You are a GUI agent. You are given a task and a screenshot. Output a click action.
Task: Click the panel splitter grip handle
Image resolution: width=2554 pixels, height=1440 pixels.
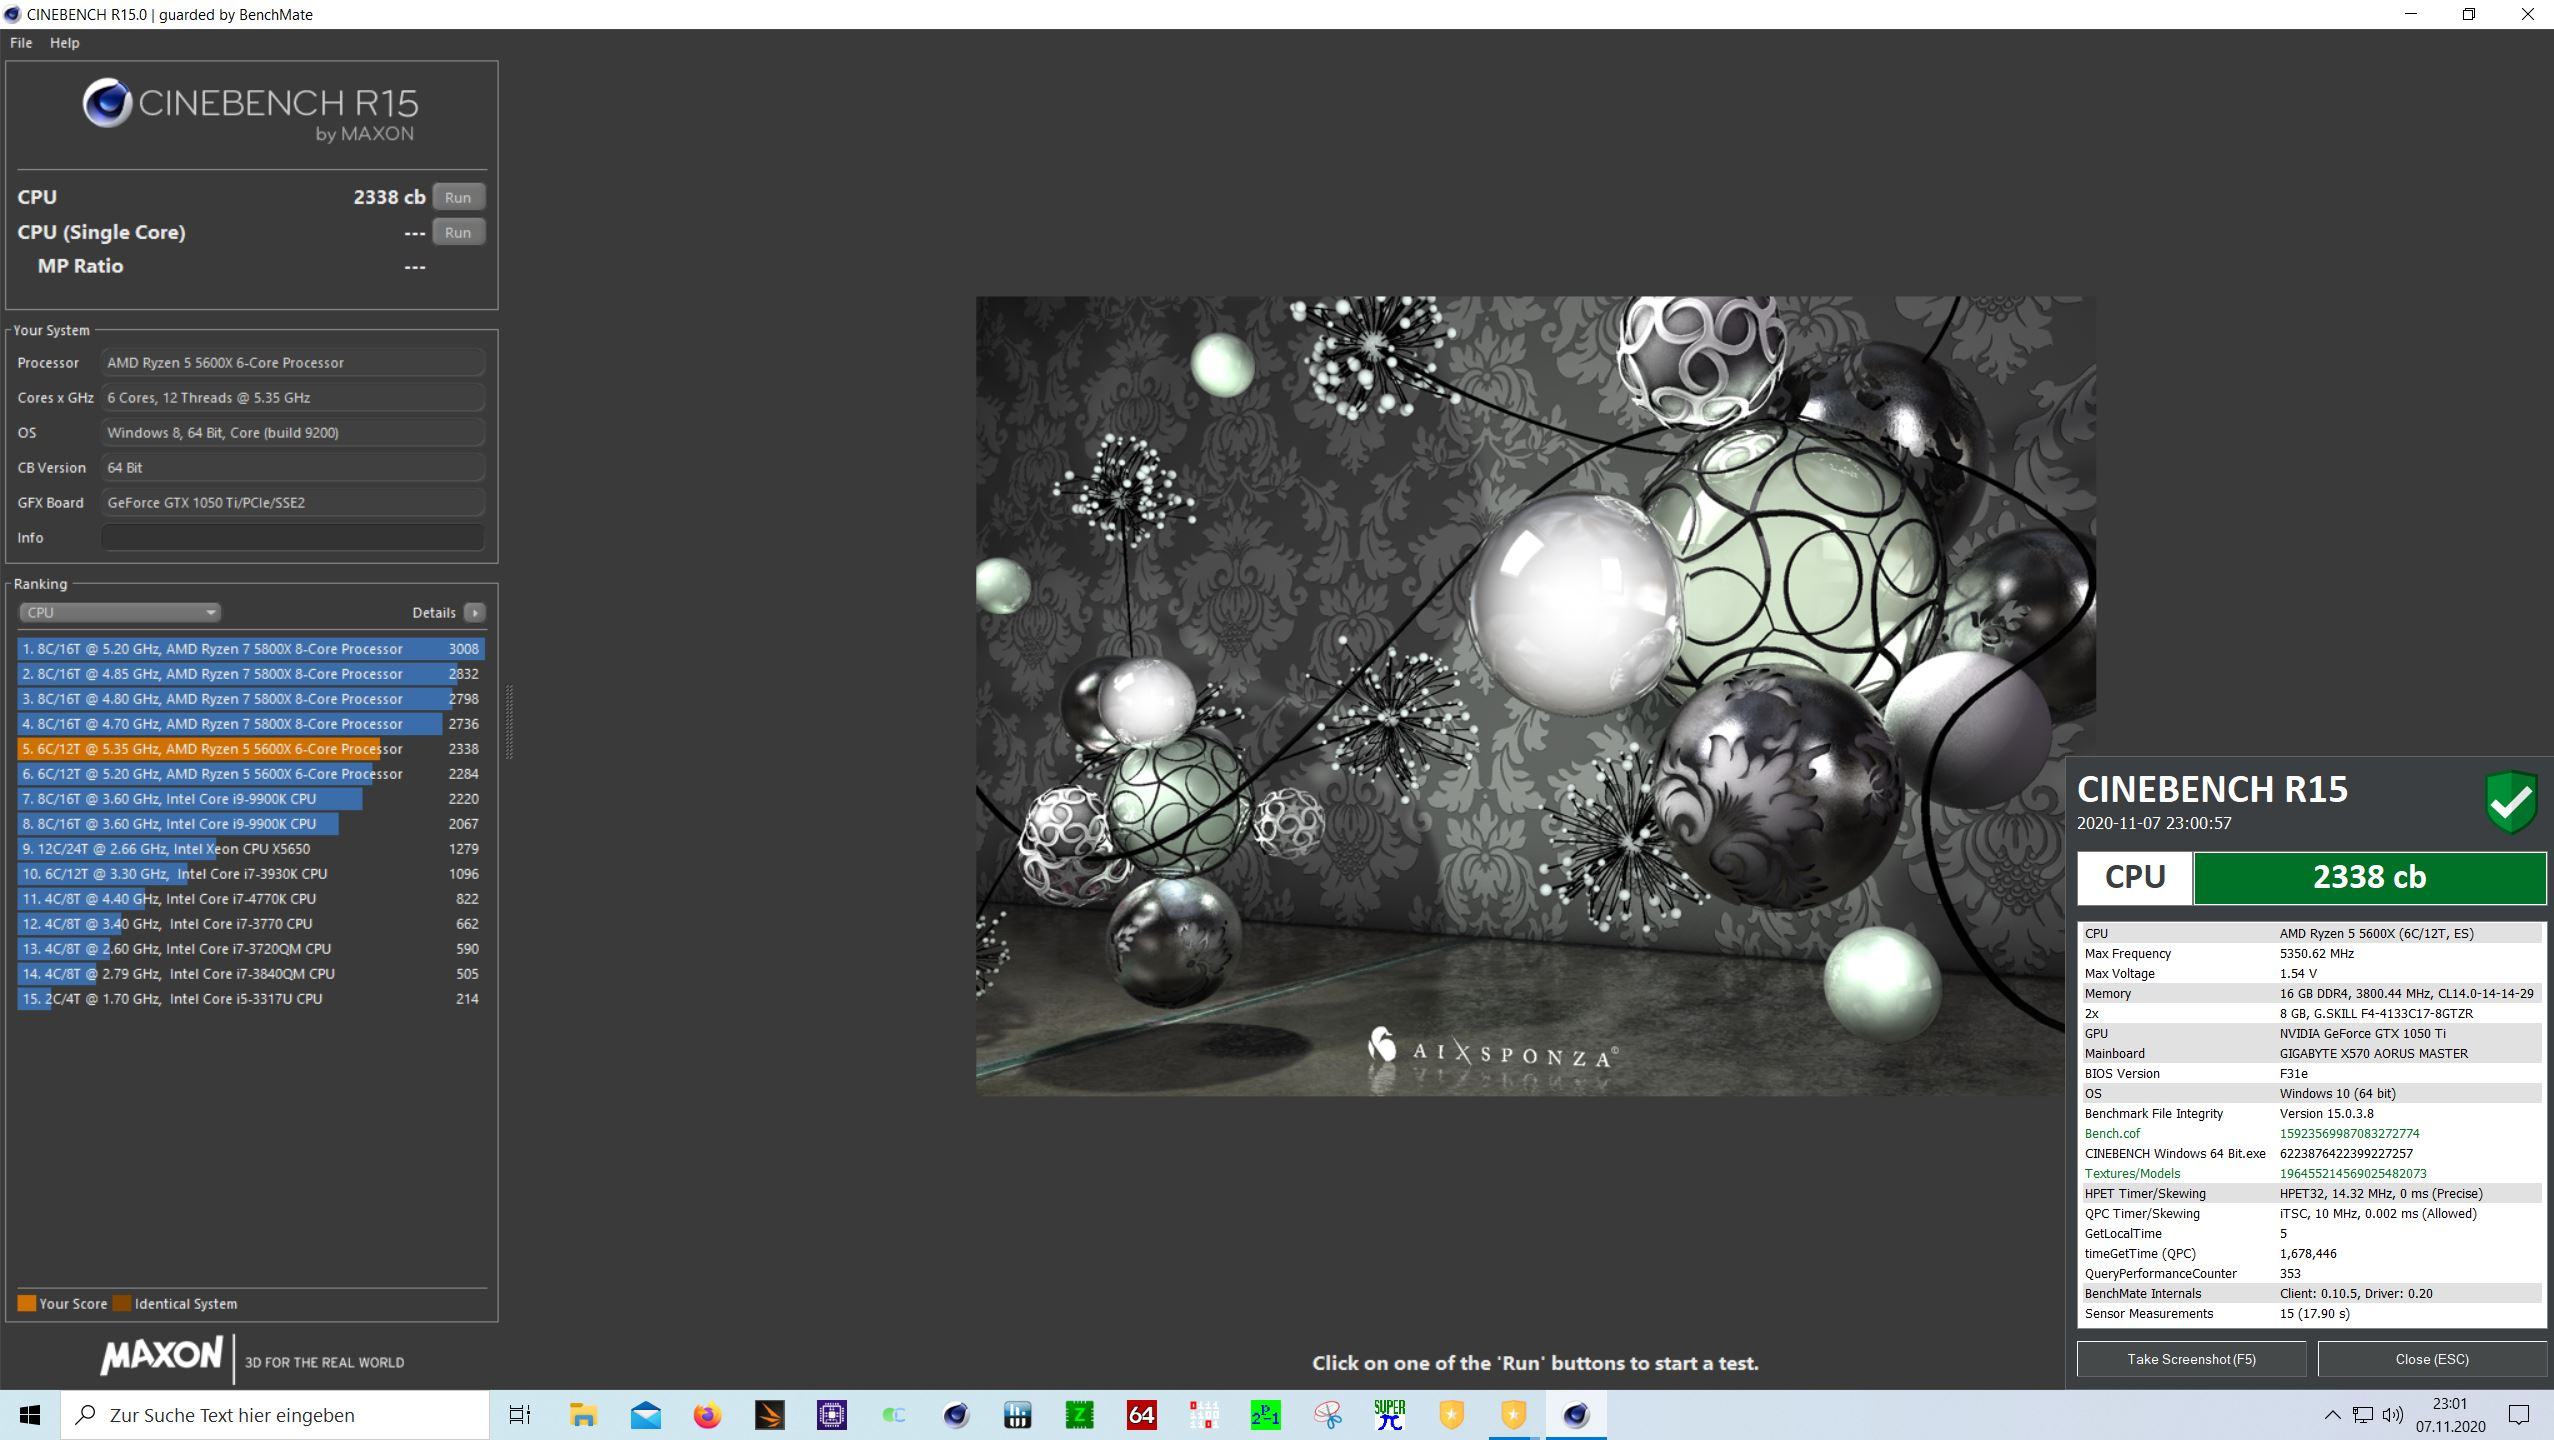[x=509, y=722]
